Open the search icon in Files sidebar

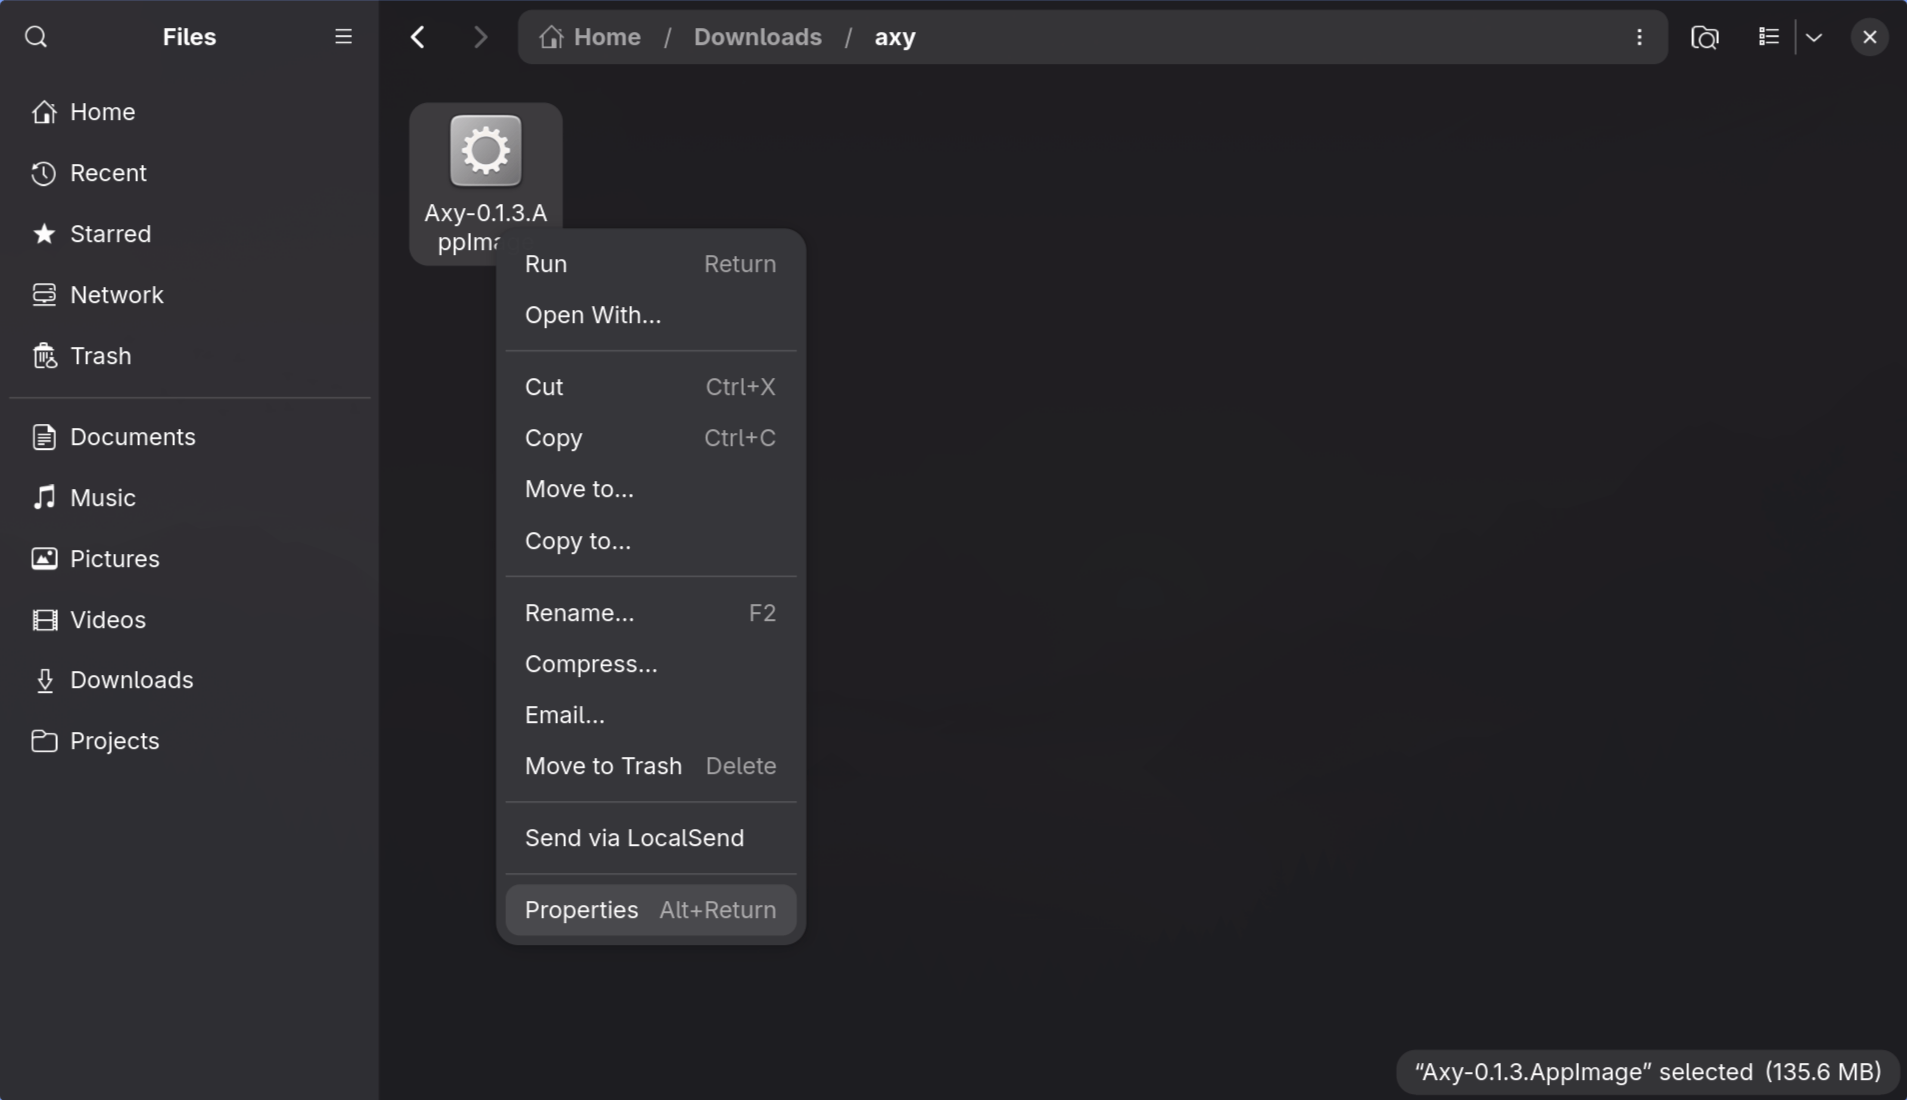pos(36,37)
